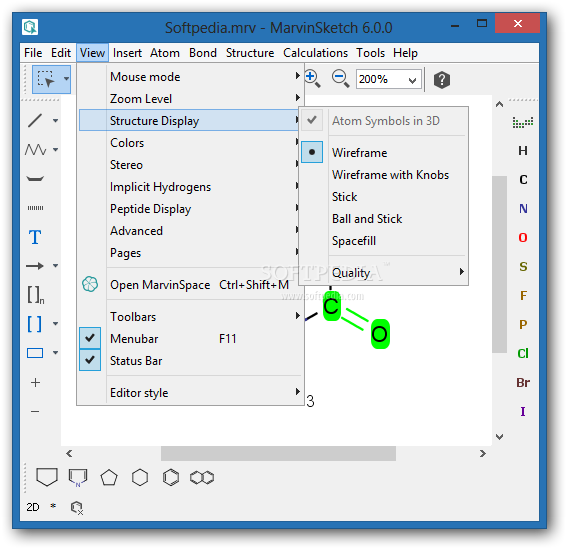Open the Structure menu

(250, 53)
